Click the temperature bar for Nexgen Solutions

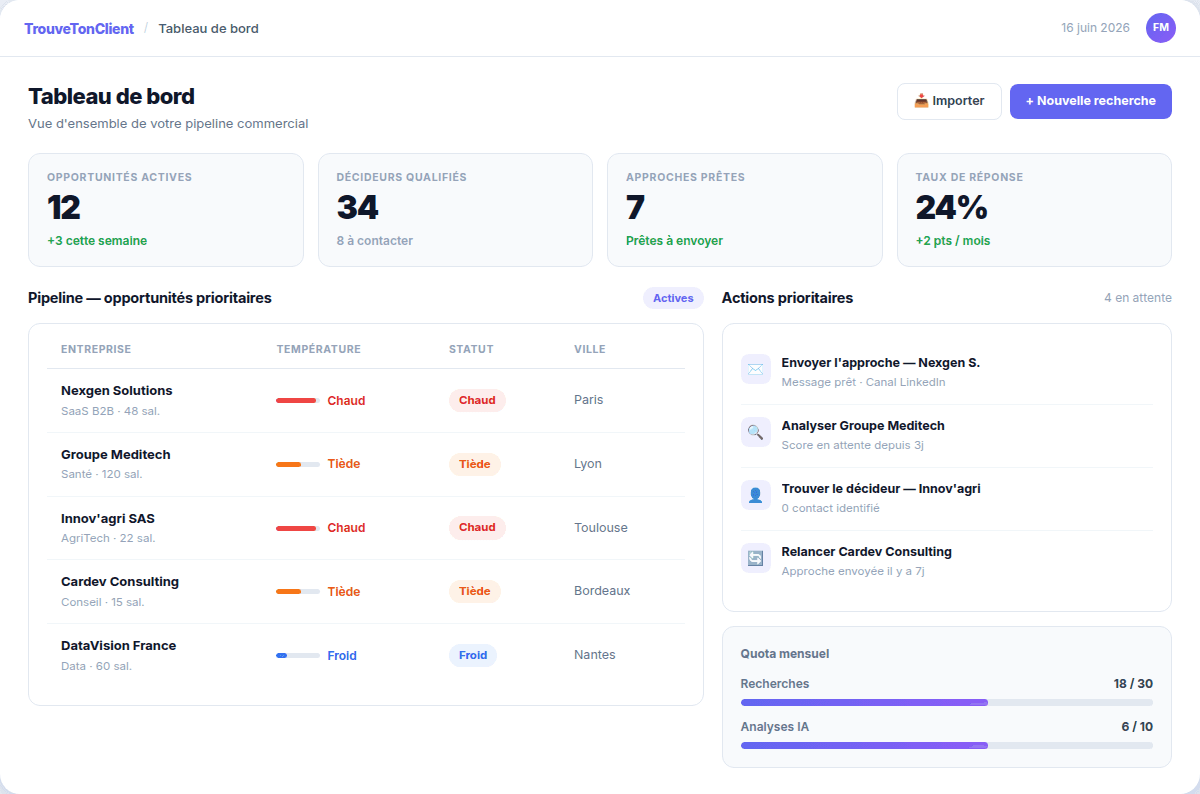298,401
